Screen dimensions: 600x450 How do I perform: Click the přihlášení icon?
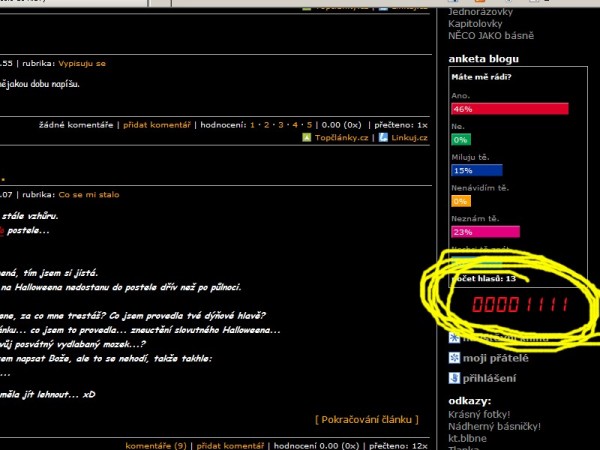pos(454,378)
